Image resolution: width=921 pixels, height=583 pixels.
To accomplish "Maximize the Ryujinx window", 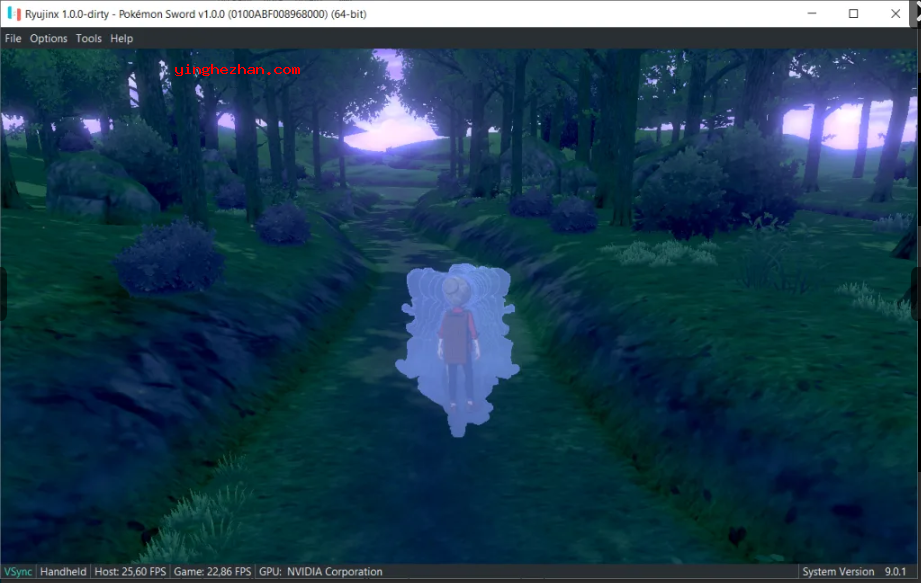I will 853,14.
